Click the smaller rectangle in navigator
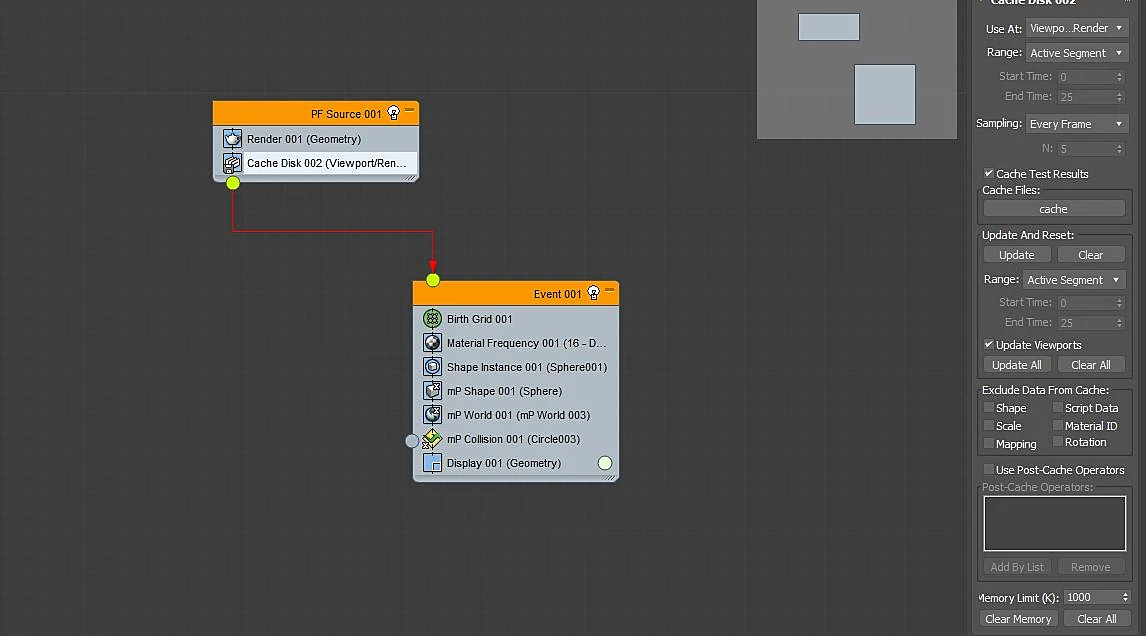Viewport: 1146px width, 636px height. (829, 27)
